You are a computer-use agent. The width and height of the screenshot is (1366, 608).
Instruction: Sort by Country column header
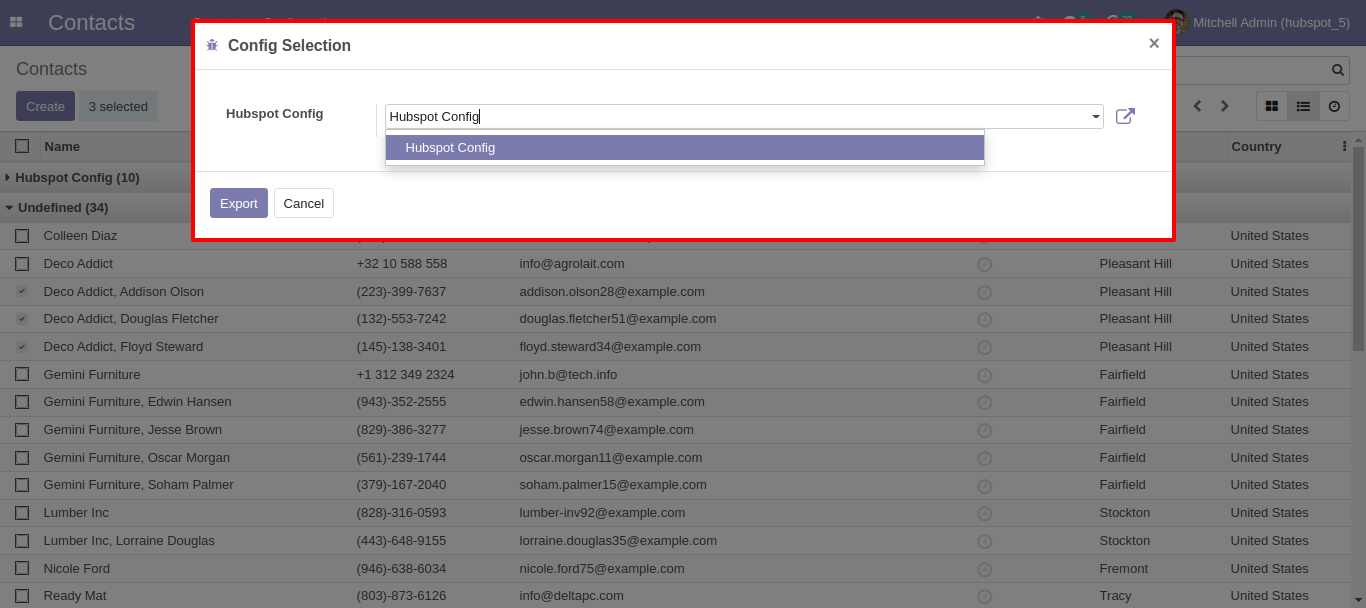coord(1256,146)
